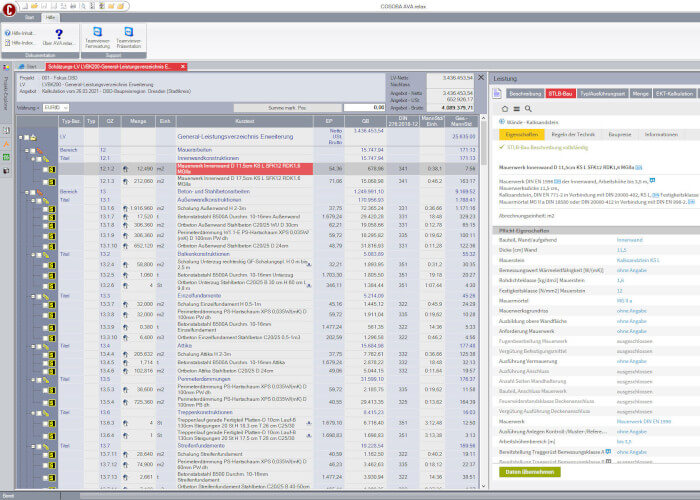Toggle checkbox for position 13.2.4
Image resolution: width=700 pixels, height=500 pixels.
[45, 265]
